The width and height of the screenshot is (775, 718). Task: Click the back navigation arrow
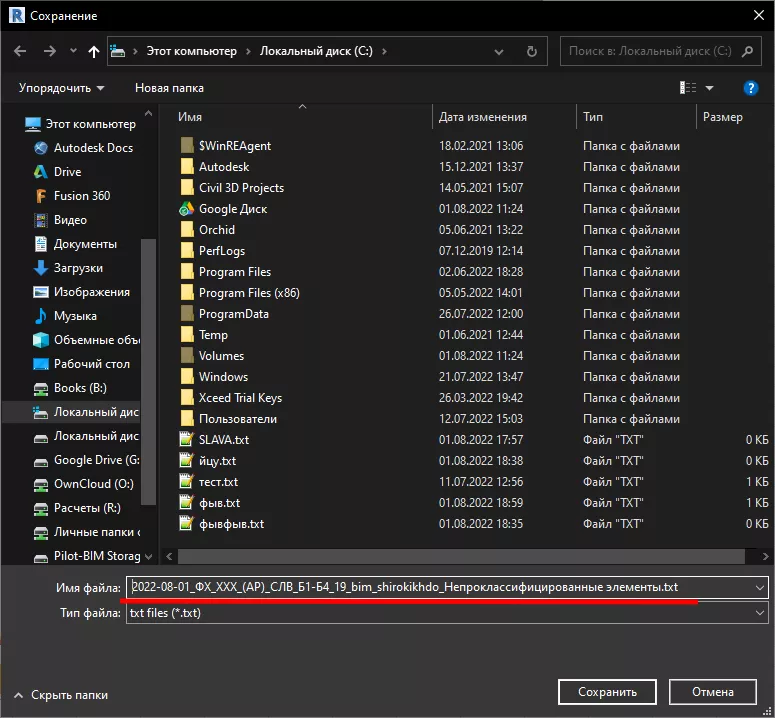[x=20, y=51]
